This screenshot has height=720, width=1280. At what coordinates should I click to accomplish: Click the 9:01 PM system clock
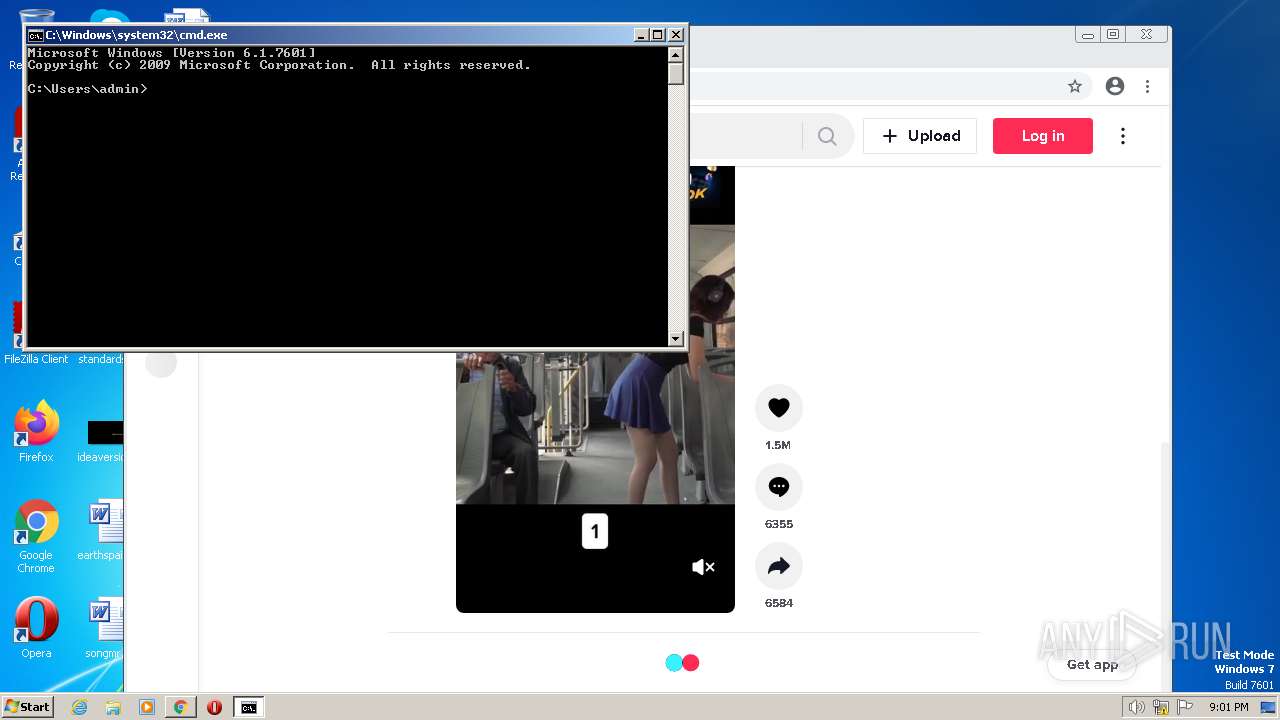coord(1228,707)
